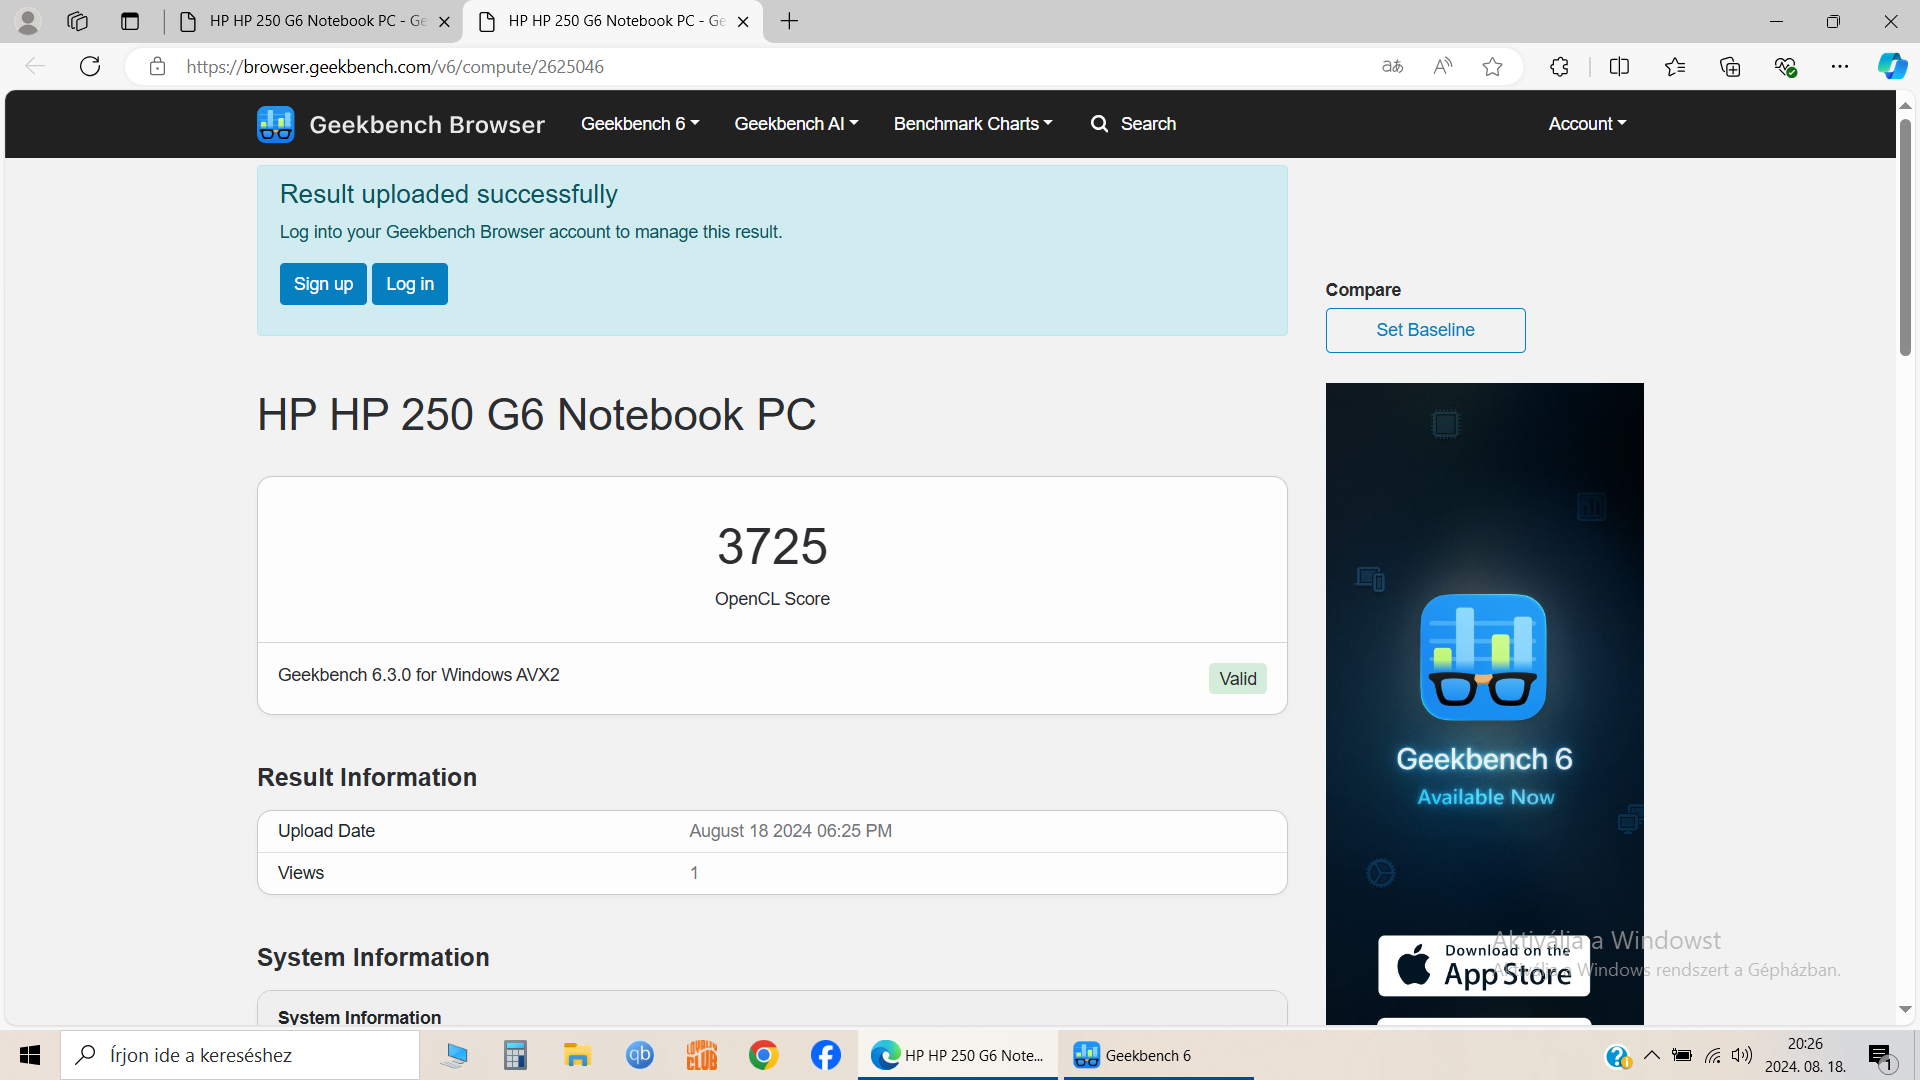Image resolution: width=1920 pixels, height=1080 pixels.
Task: Show hidden tray icons chevron
Action: [x=1651, y=1055]
